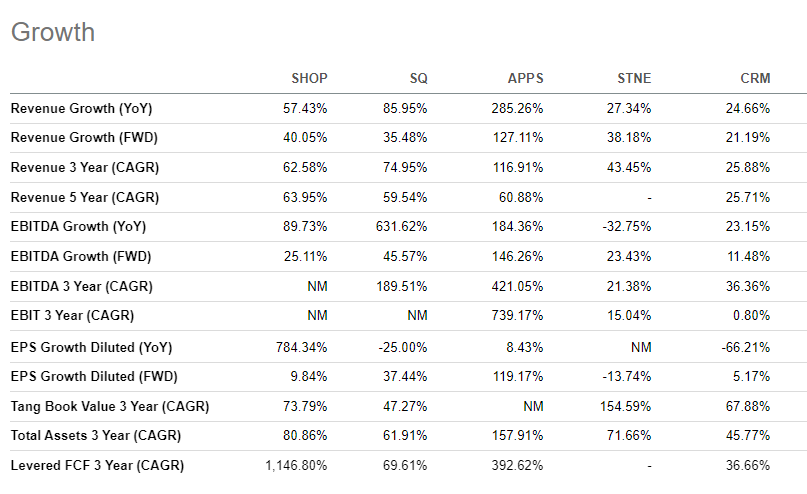
Task: Select the Levered FCF 3 Year (CAGR) label
Action: [x=97, y=466]
